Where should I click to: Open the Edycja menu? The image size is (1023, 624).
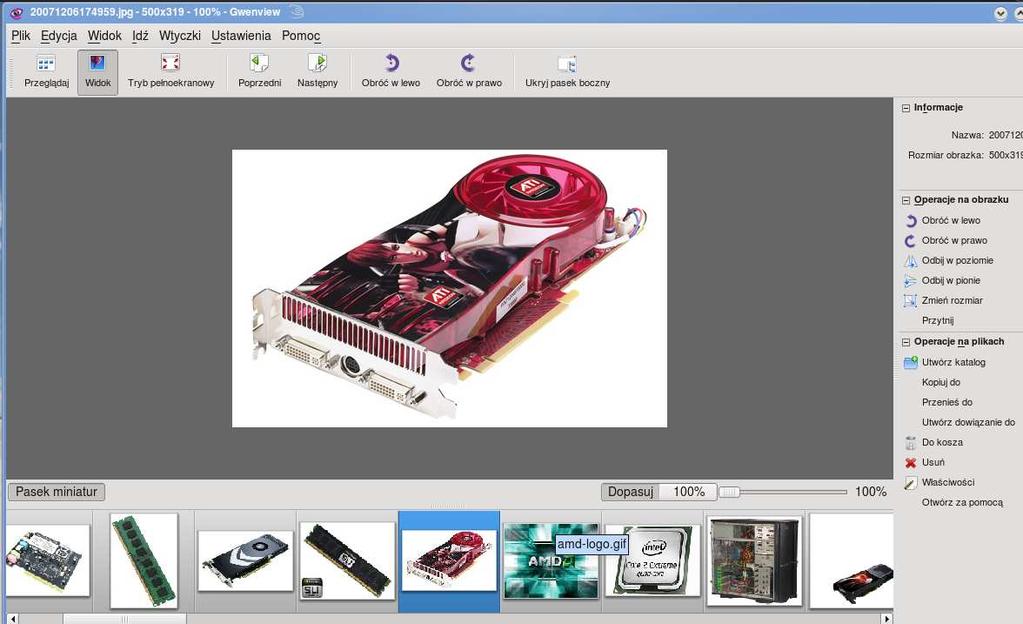click(x=59, y=35)
